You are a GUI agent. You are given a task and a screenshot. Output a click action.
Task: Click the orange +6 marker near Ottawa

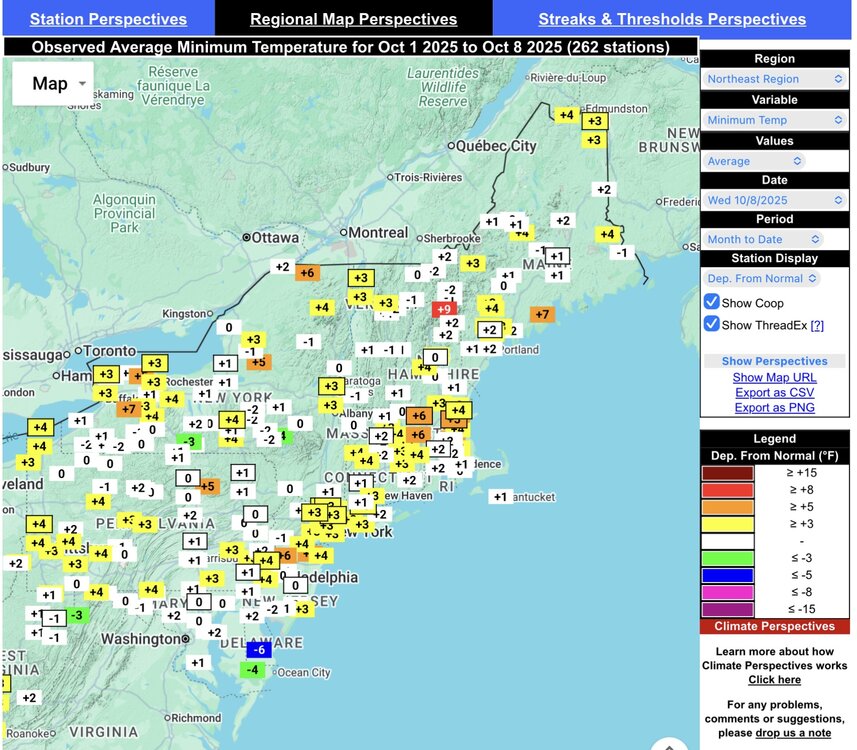click(x=306, y=272)
